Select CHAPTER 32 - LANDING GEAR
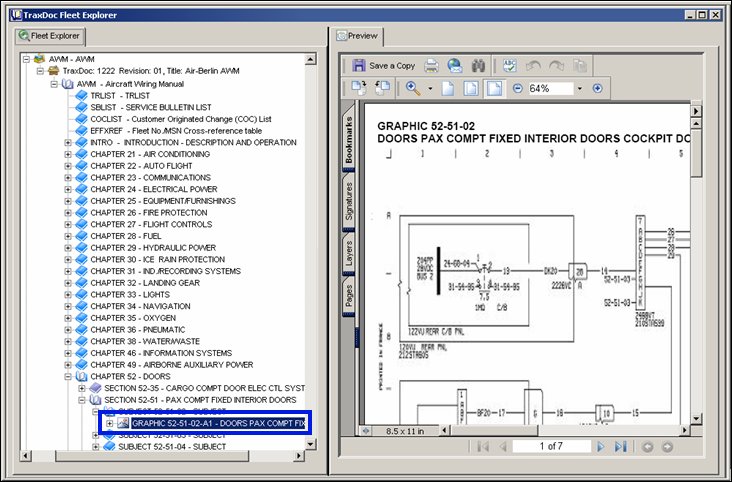Image resolution: width=732 pixels, height=482 pixels. tap(145, 283)
